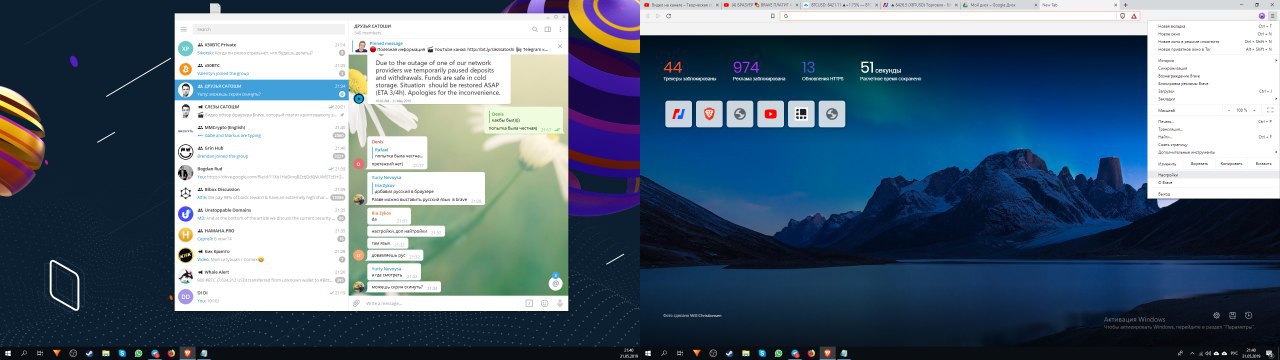Open a new browser tab with plus
This screenshot has height=360, width=1280.
[x=1126, y=6]
